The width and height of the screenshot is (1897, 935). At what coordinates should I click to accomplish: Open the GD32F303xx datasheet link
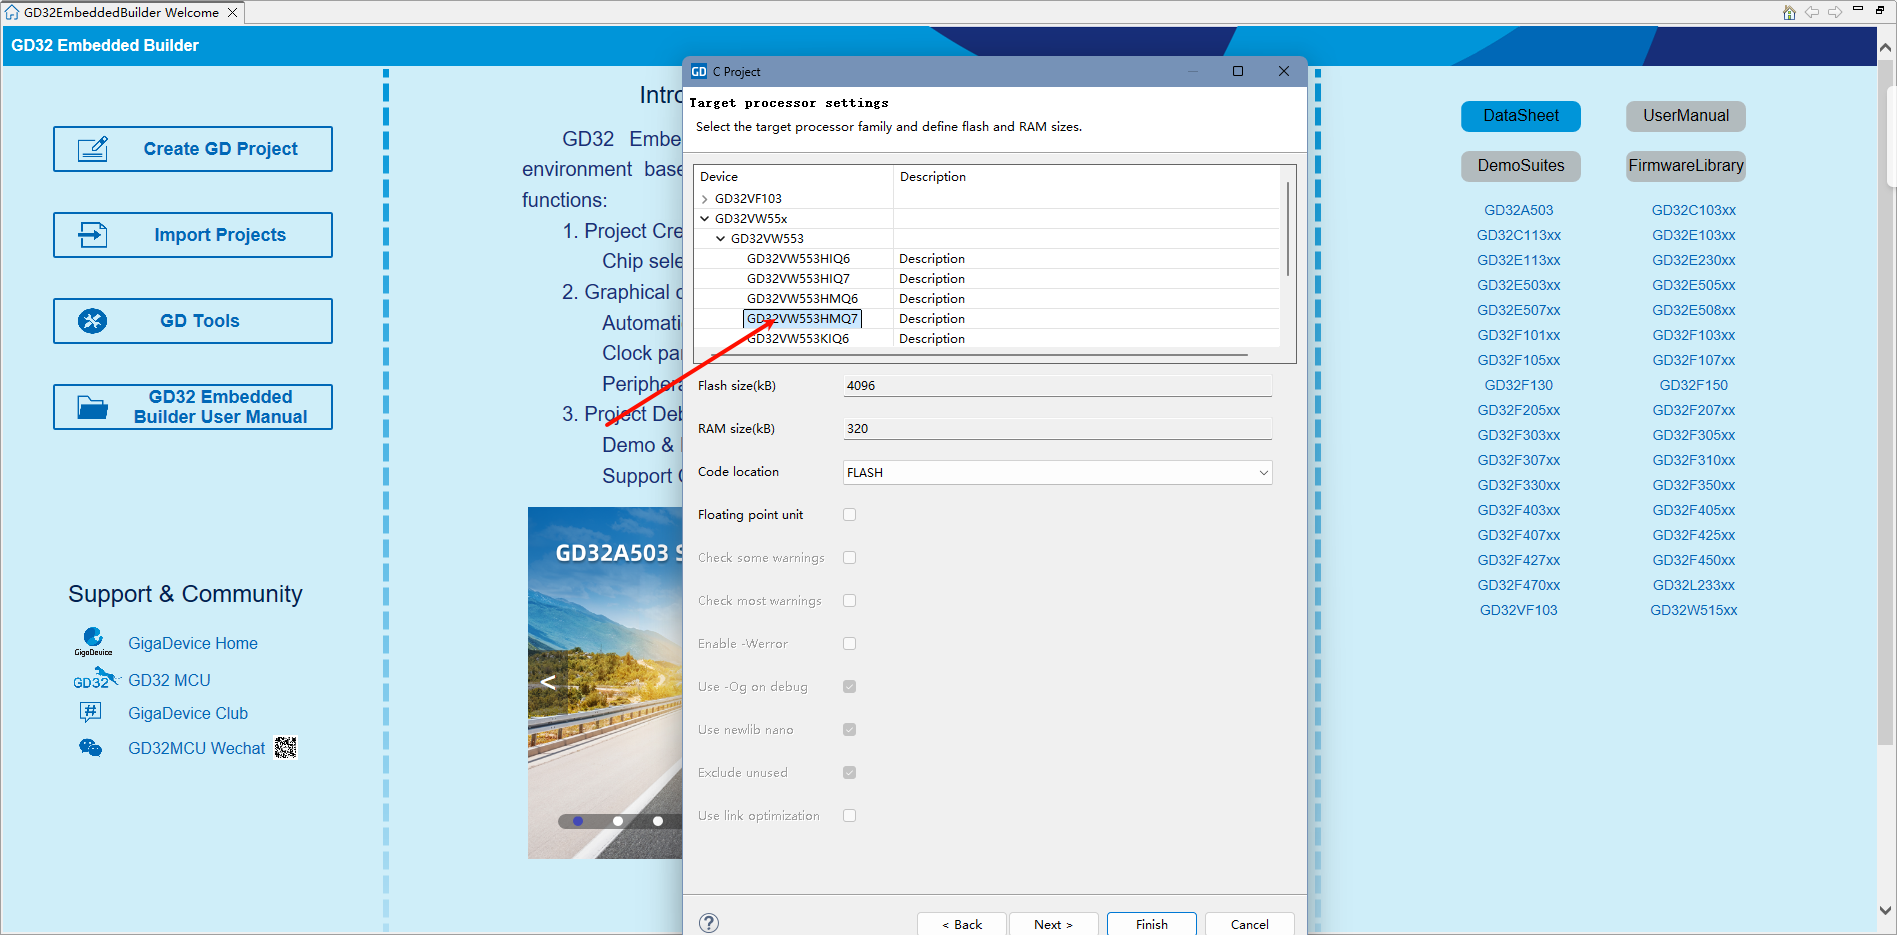(1518, 435)
